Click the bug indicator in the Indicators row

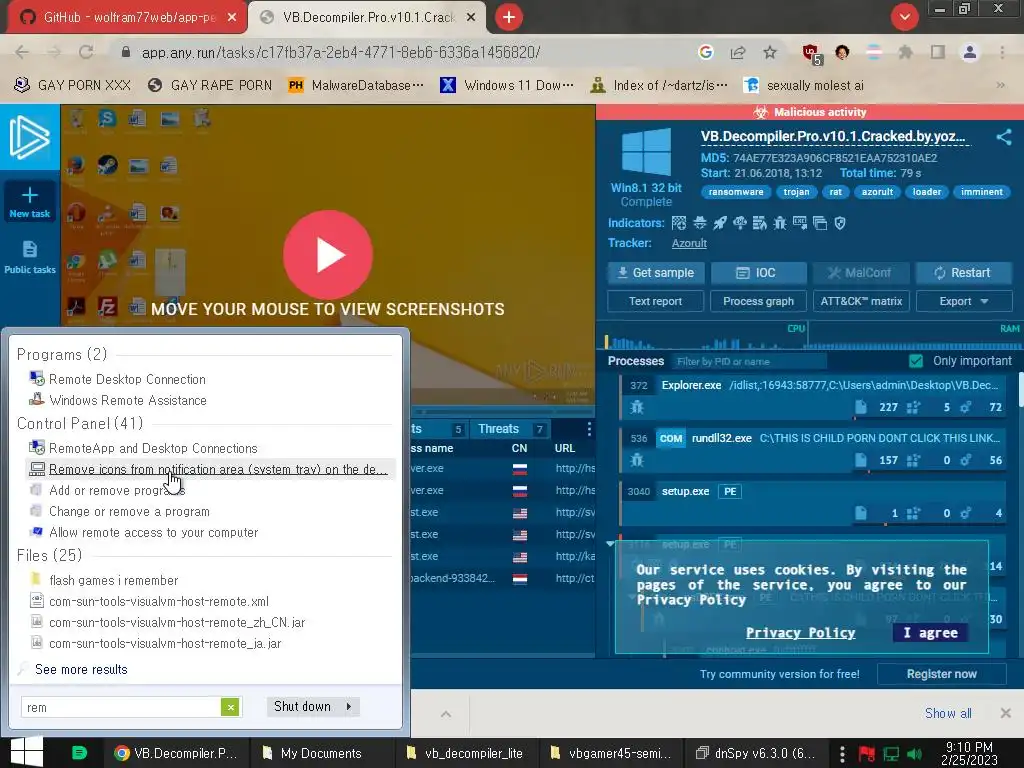780,223
